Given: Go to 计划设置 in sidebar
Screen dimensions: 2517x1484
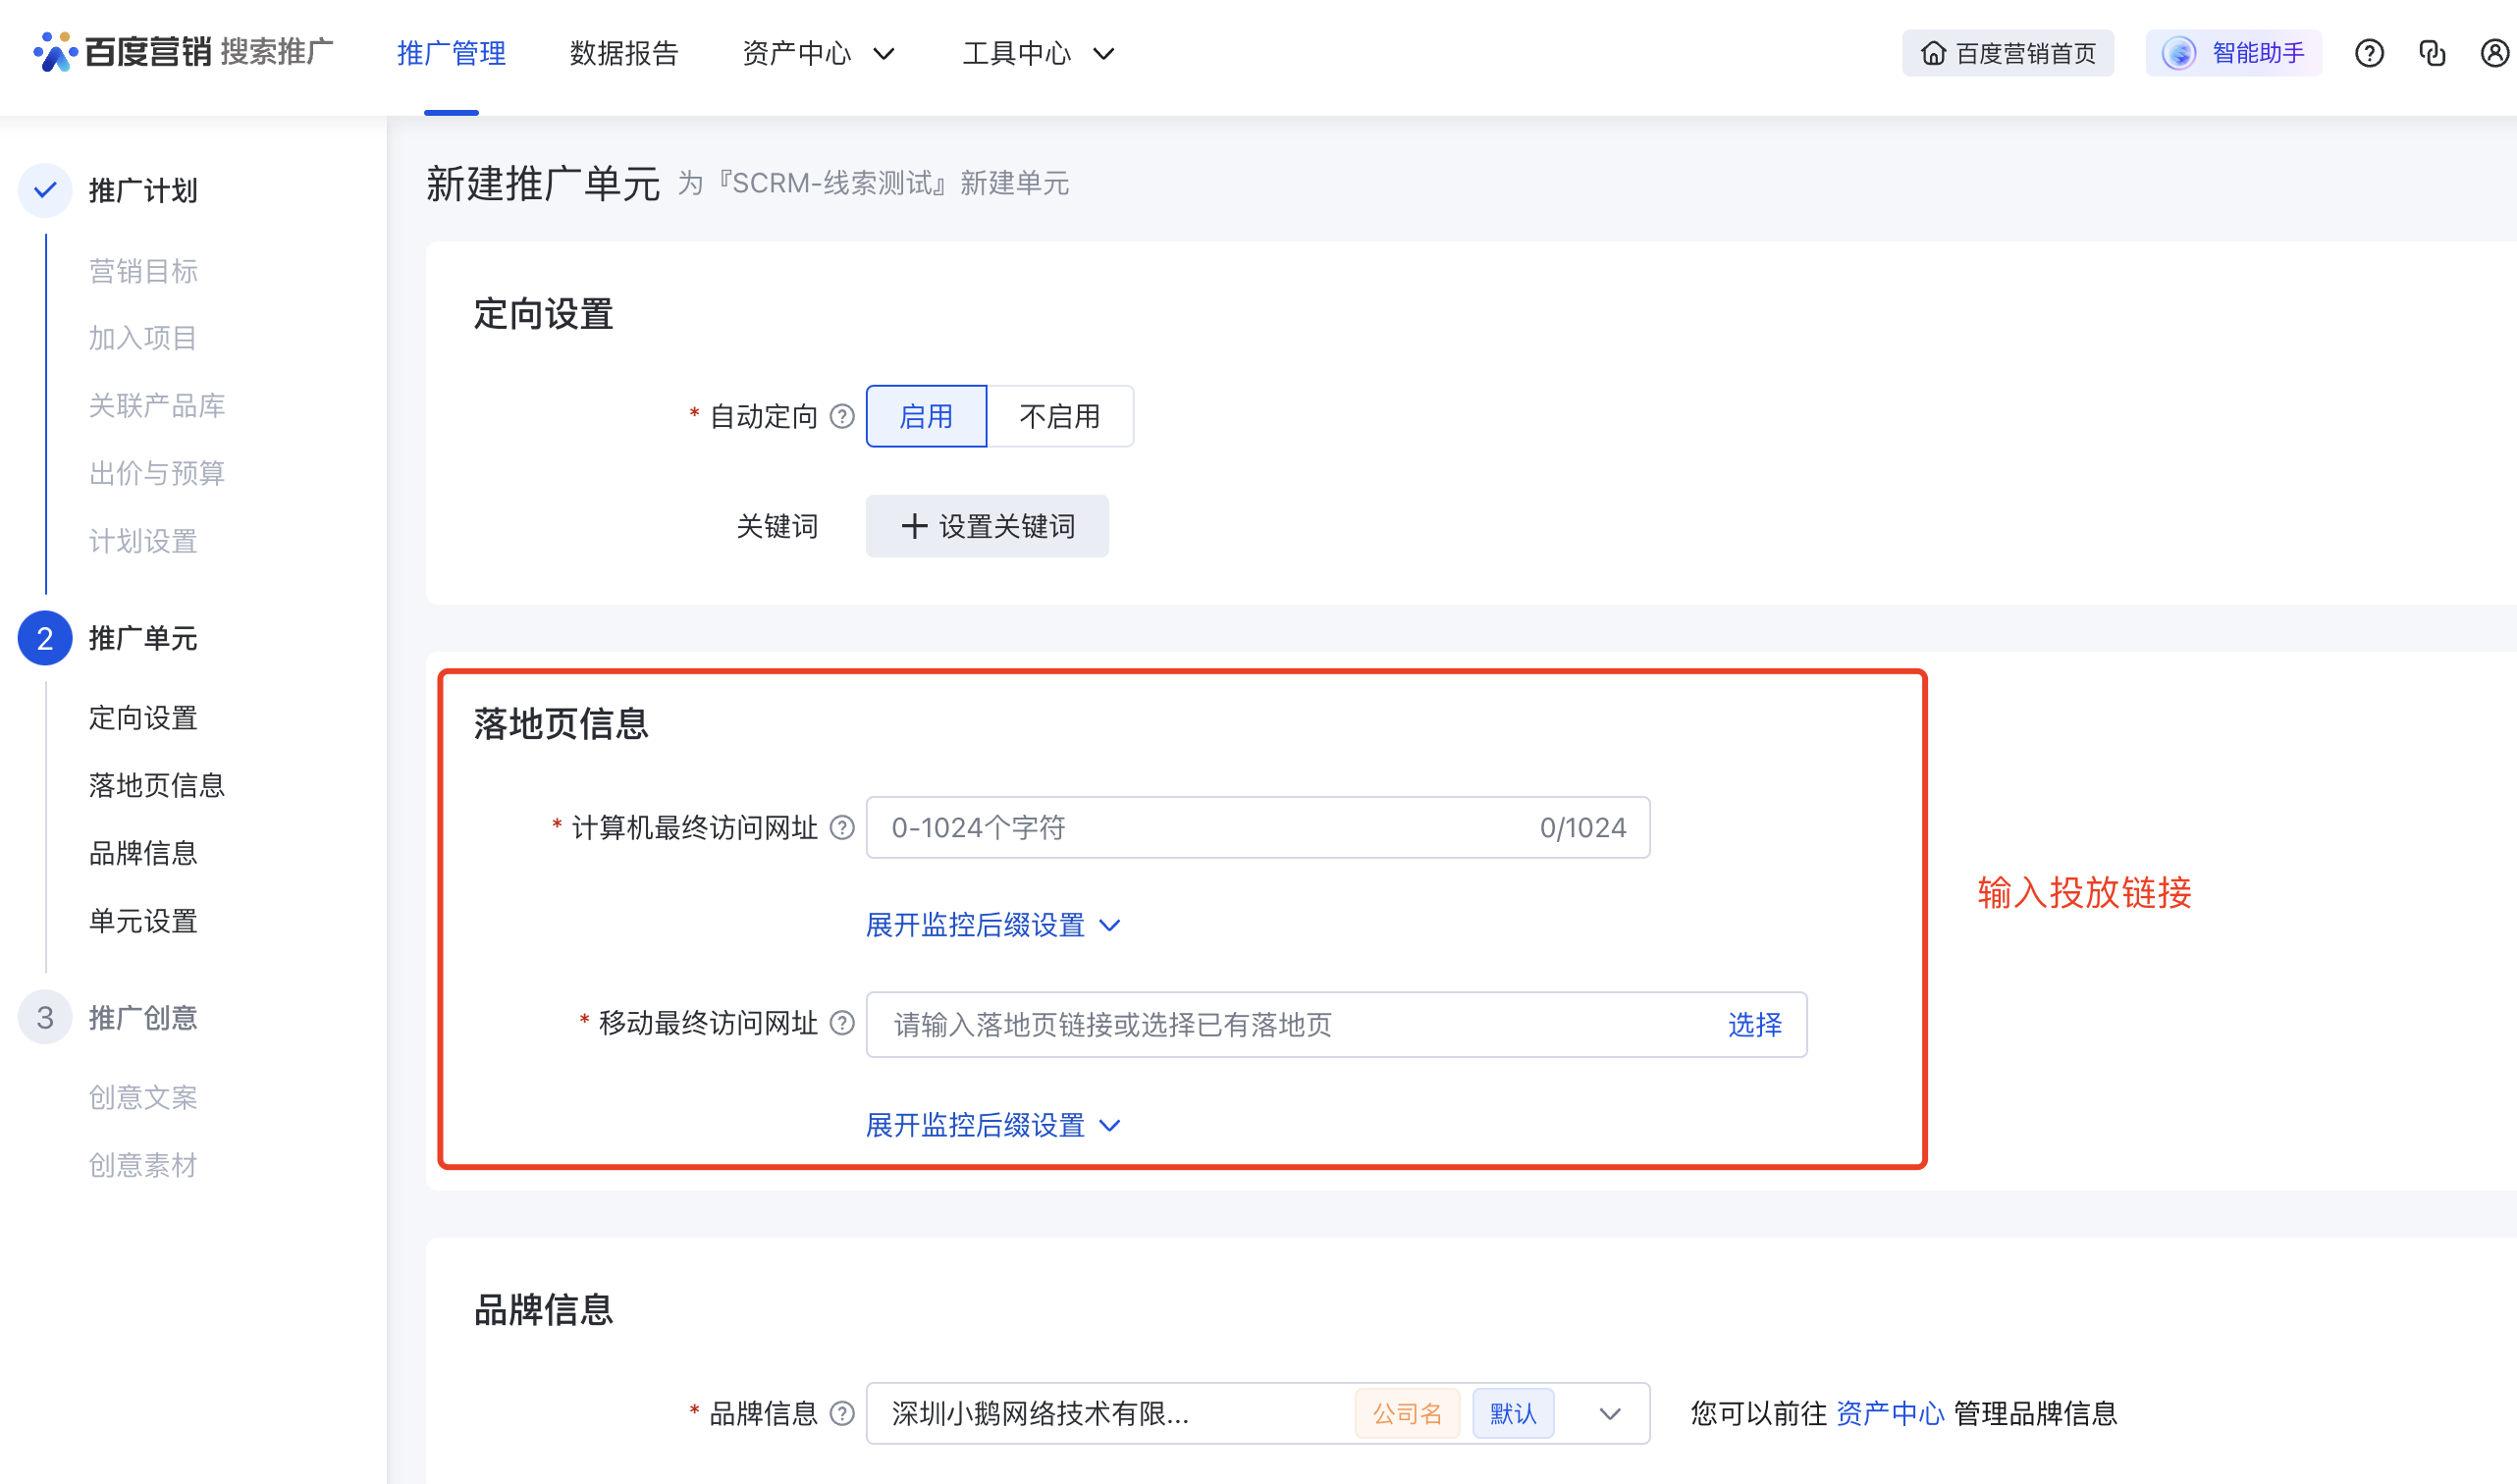Looking at the screenshot, I should [143, 541].
